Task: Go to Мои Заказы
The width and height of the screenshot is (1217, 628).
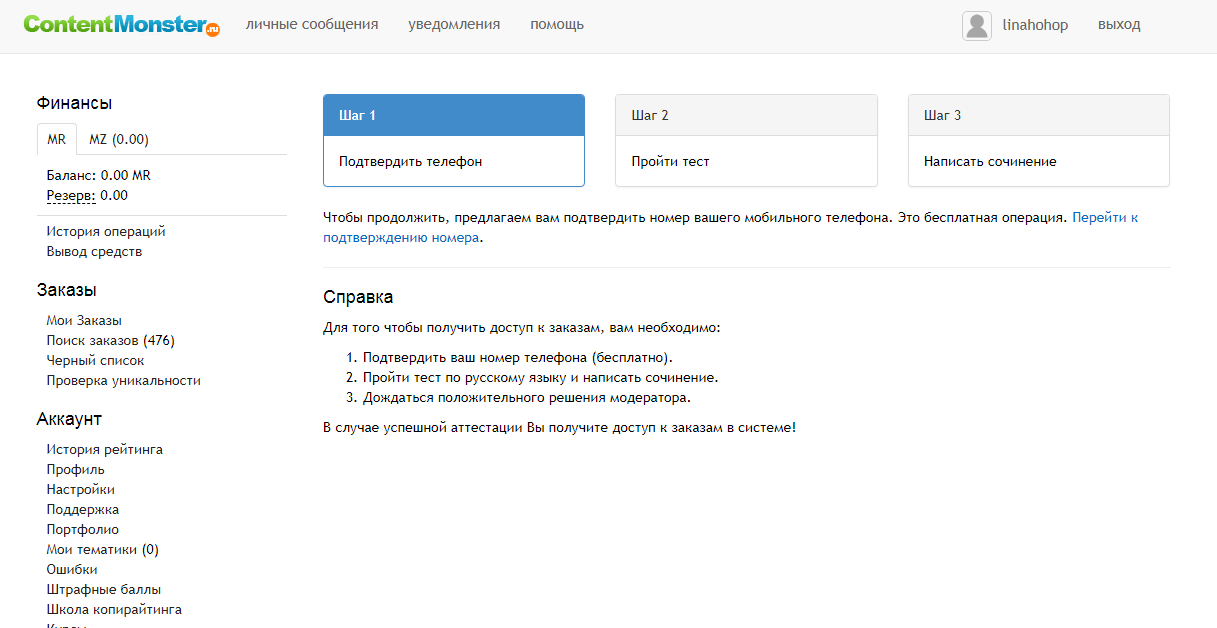Action: tap(84, 321)
